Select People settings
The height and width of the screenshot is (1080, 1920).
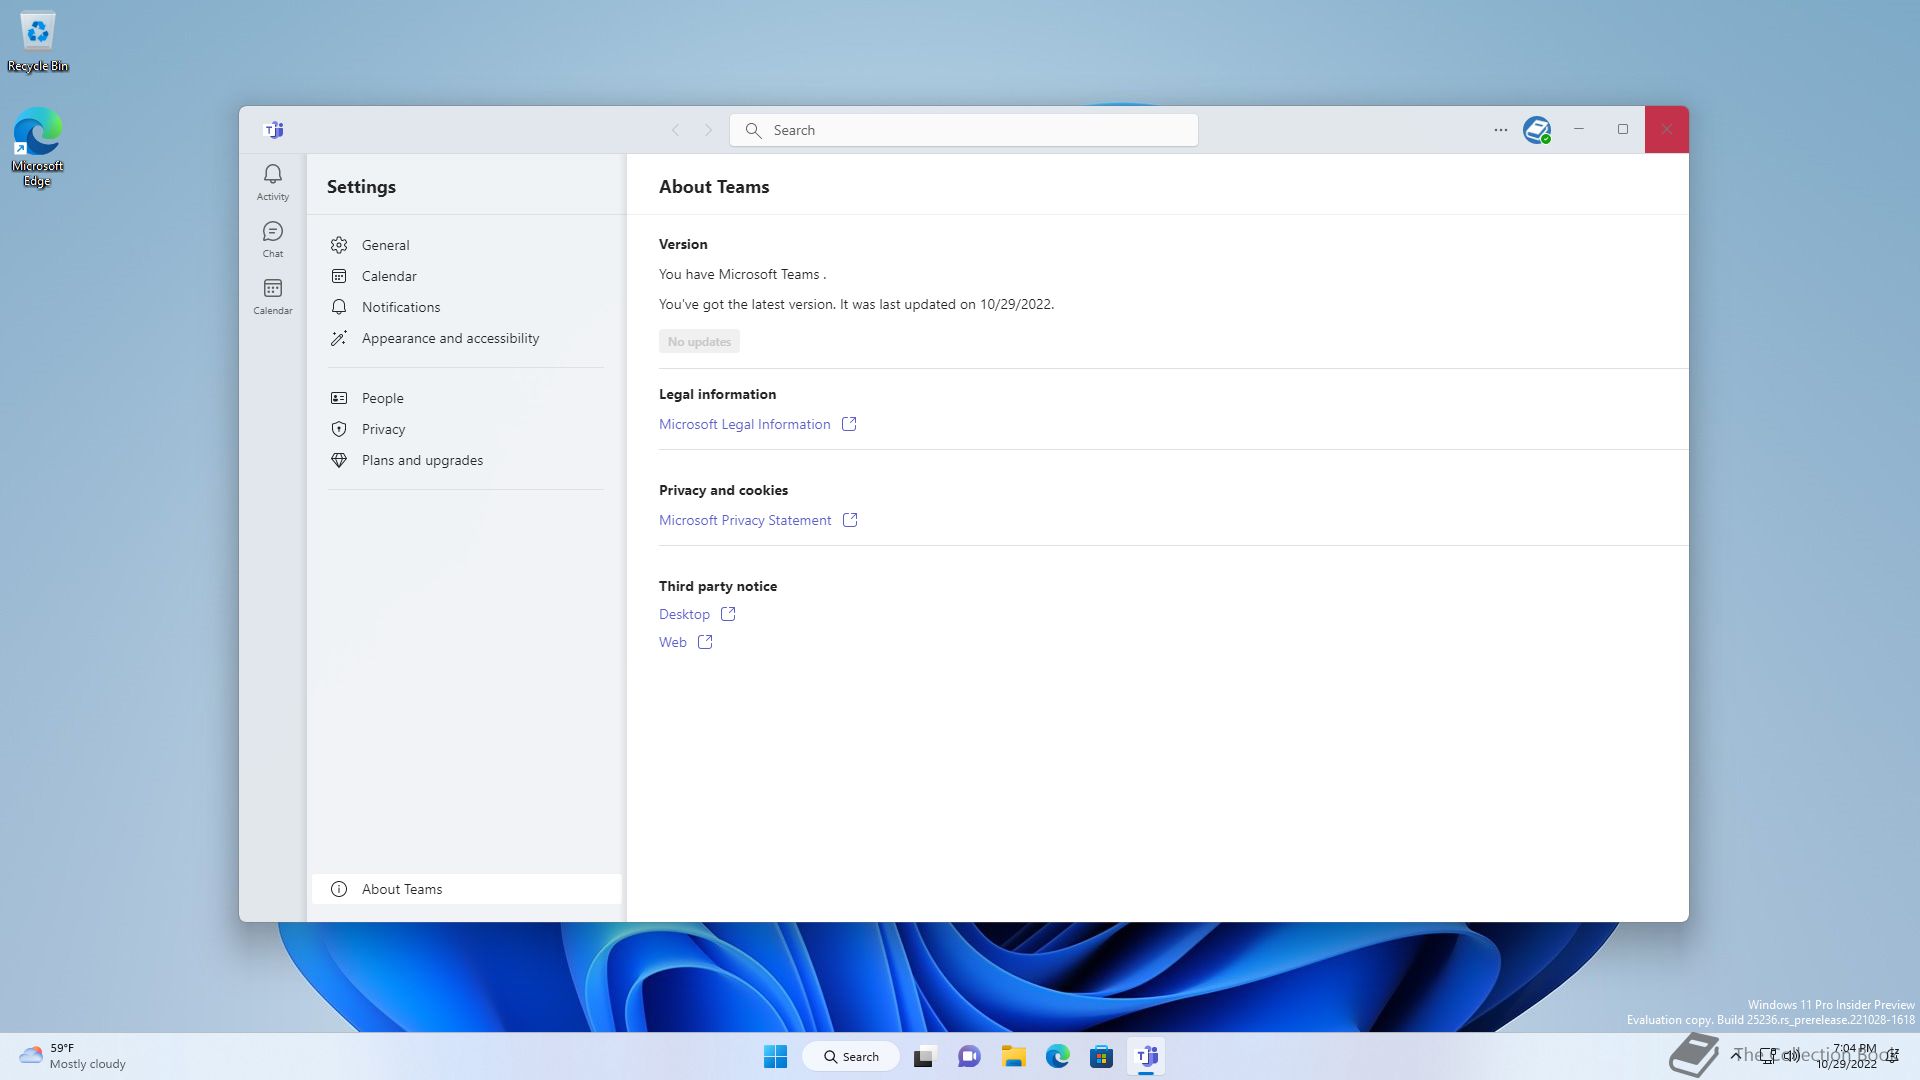(467, 398)
